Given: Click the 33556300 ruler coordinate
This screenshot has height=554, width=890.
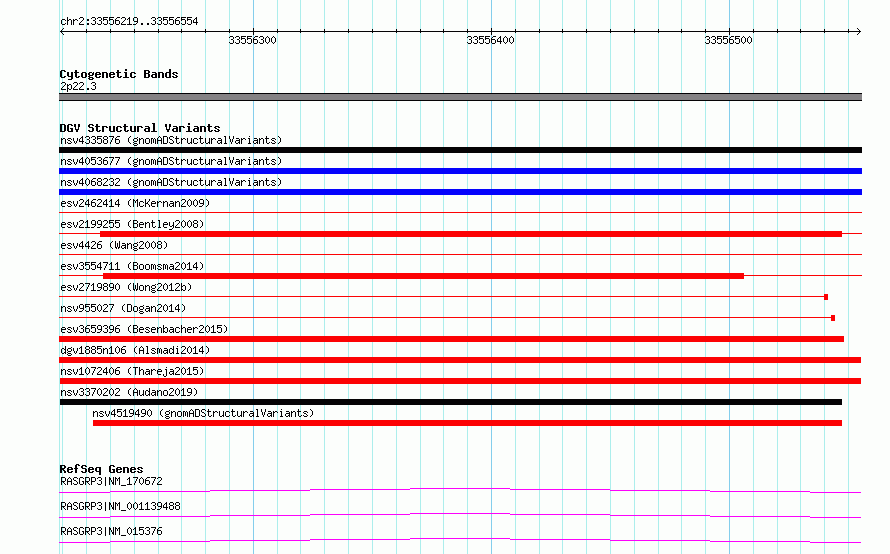Looking at the screenshot, I should [253, 40].
